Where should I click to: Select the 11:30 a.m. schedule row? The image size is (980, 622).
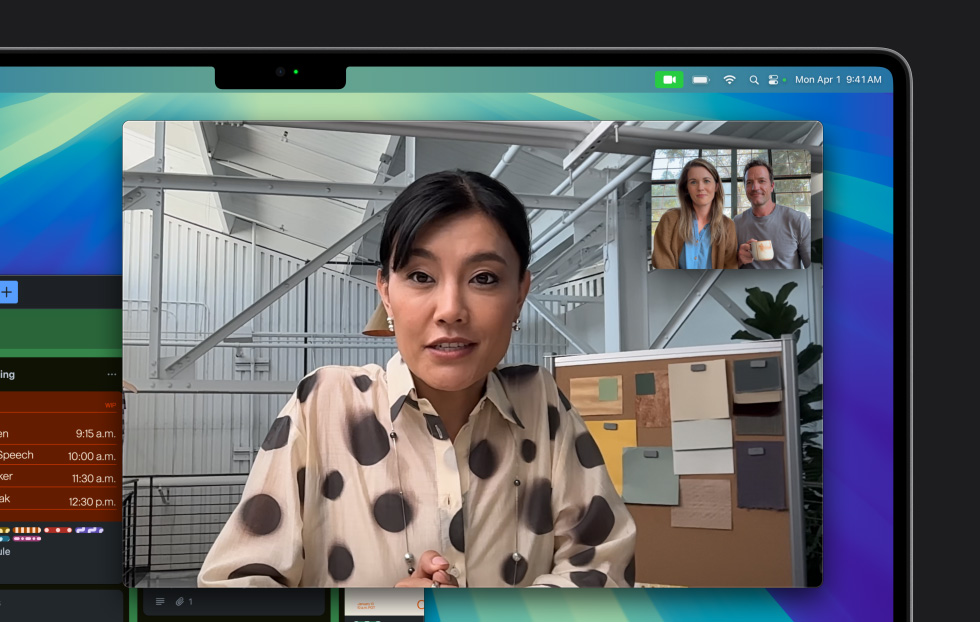(x=60, y=478)
